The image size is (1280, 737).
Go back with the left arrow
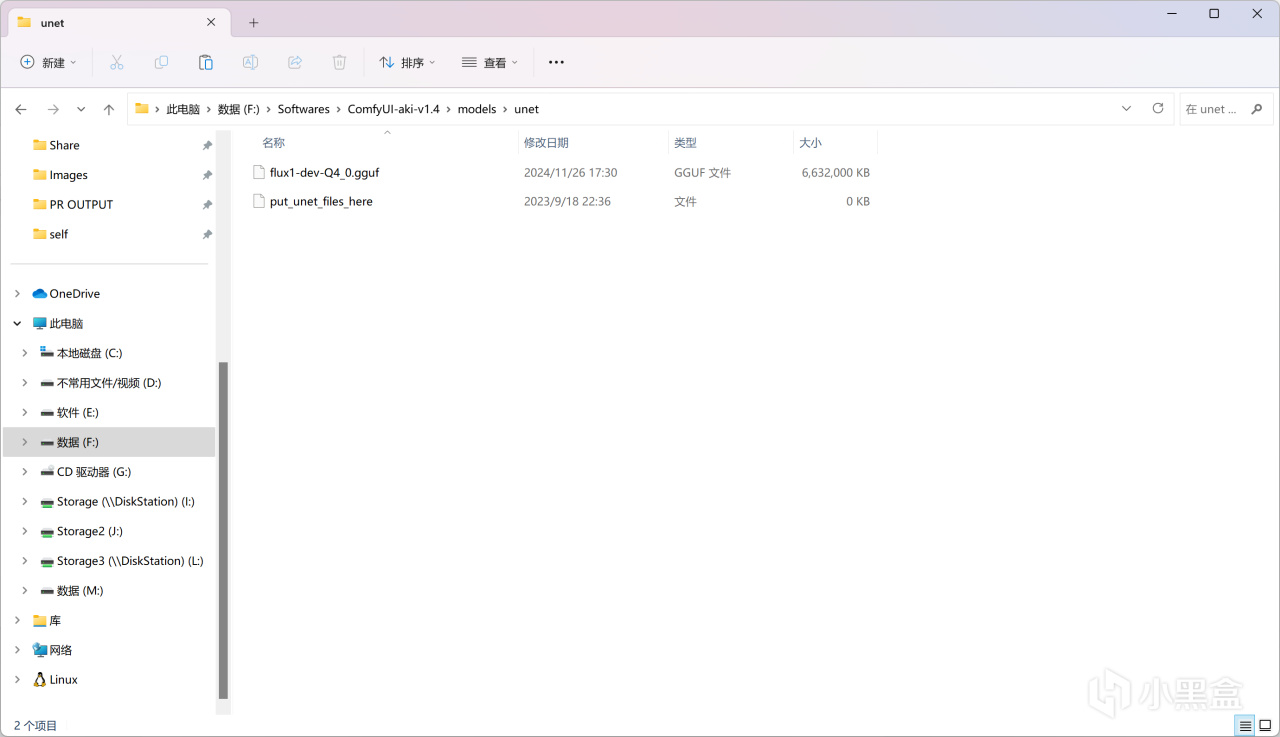point(21,109)
